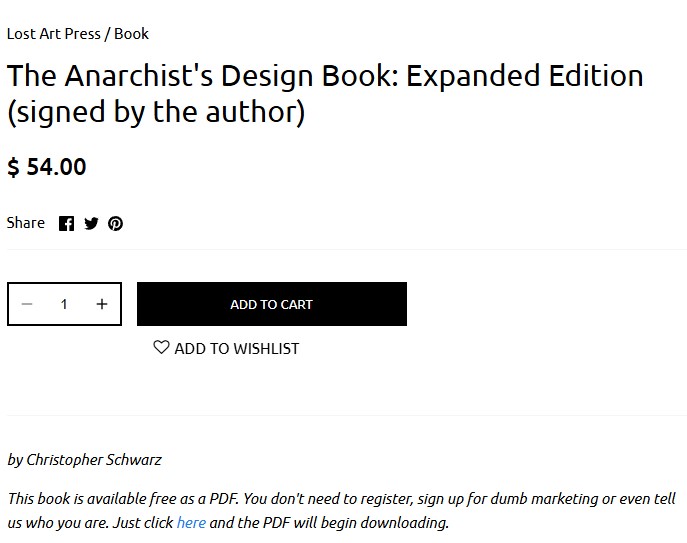Share this book on Twitter
Image resolution: width=687 pixels, height=543 pixels.
[x=91, y=224]
